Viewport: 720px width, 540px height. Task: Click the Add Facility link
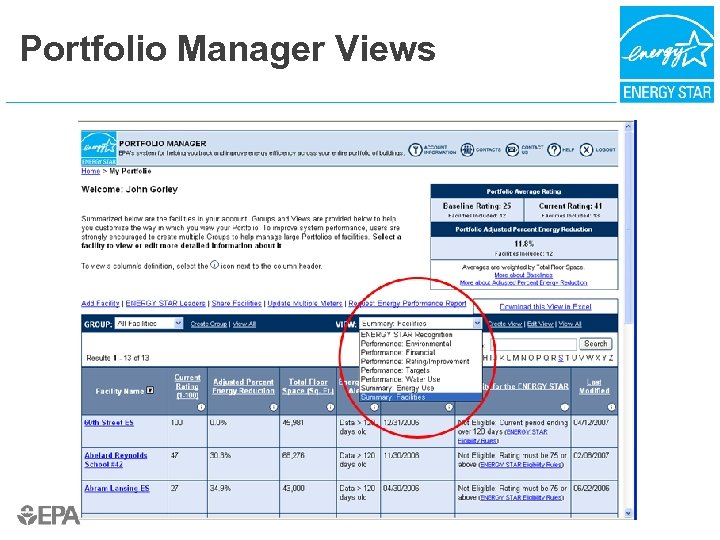[100, 304]
